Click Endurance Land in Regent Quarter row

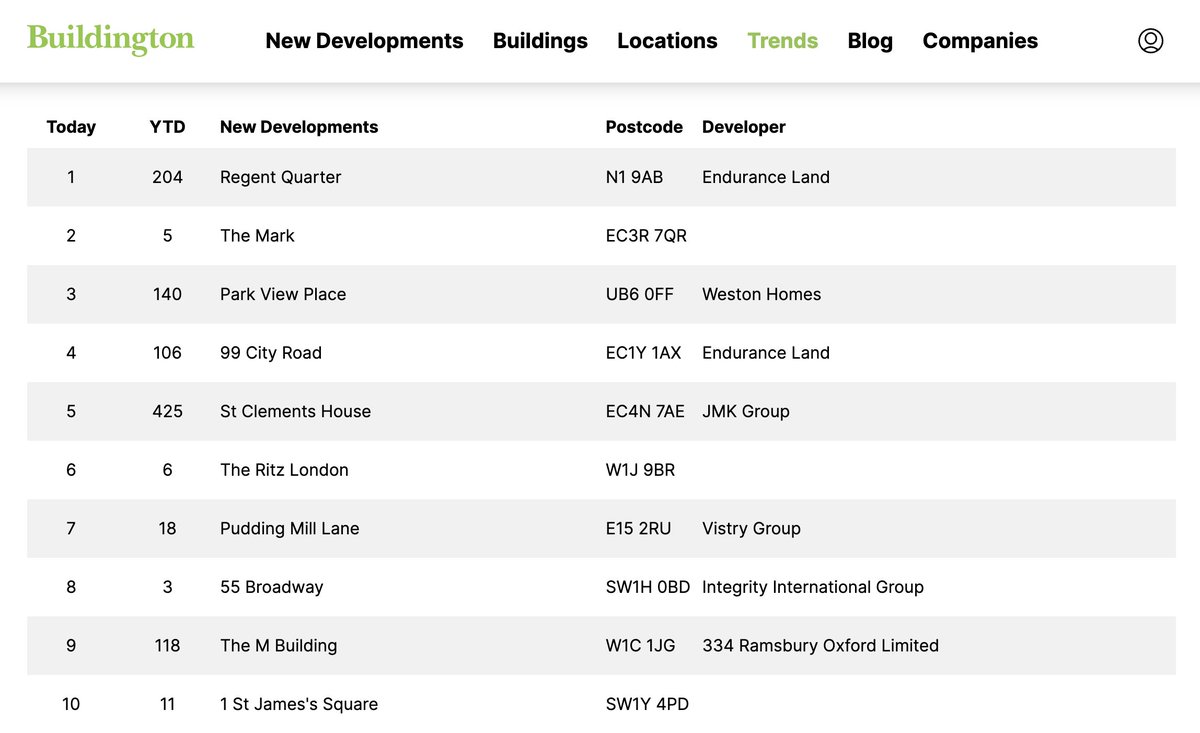[766, 177]
